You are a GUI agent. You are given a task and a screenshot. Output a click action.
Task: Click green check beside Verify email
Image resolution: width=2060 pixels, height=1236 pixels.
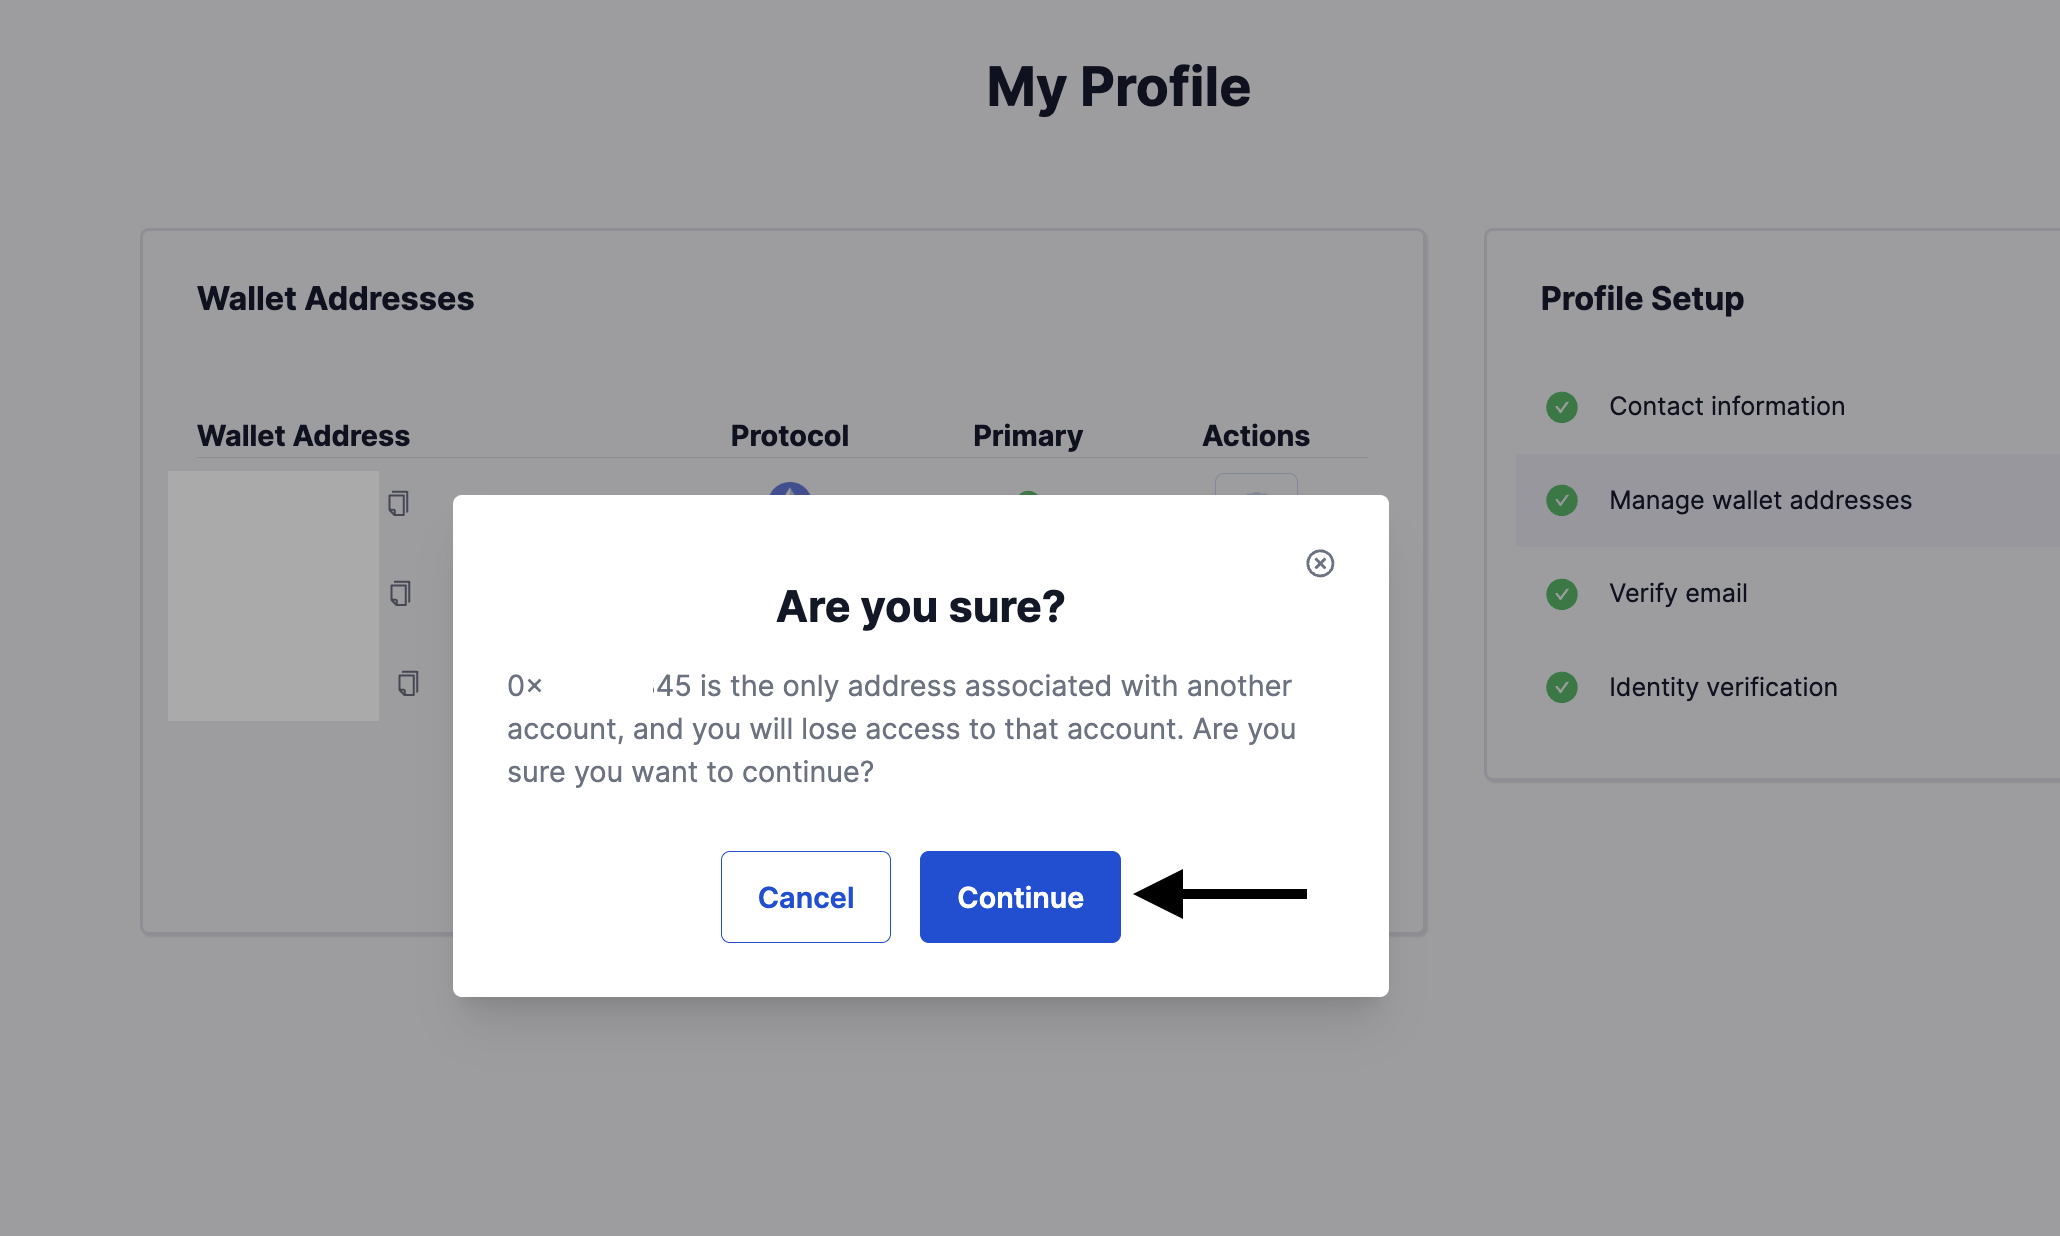coord(1561,594)
